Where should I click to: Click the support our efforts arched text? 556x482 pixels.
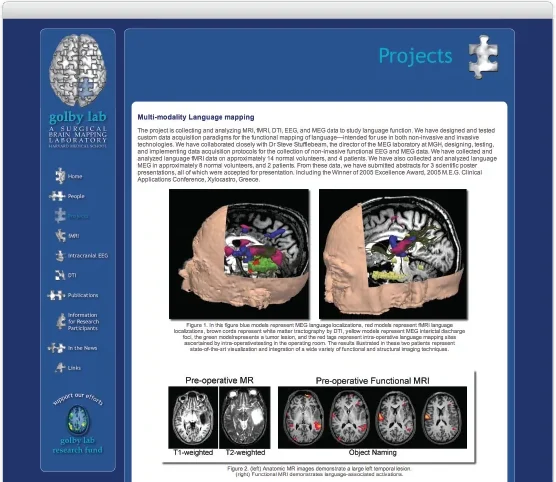(78, 399)
